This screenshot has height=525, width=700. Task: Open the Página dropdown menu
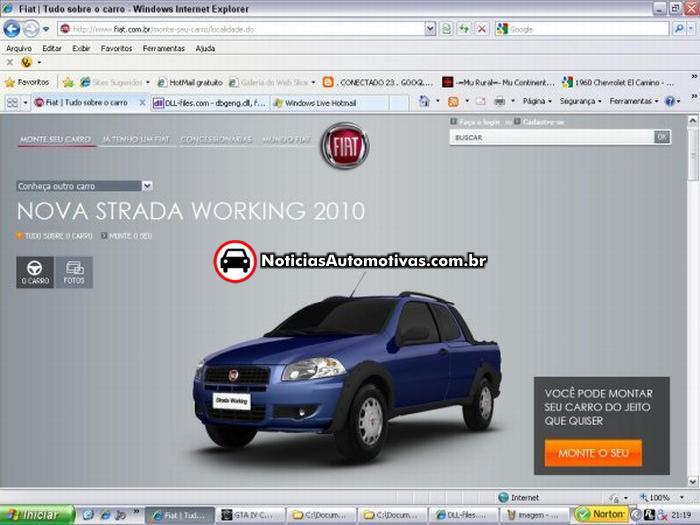pos(537,101)
